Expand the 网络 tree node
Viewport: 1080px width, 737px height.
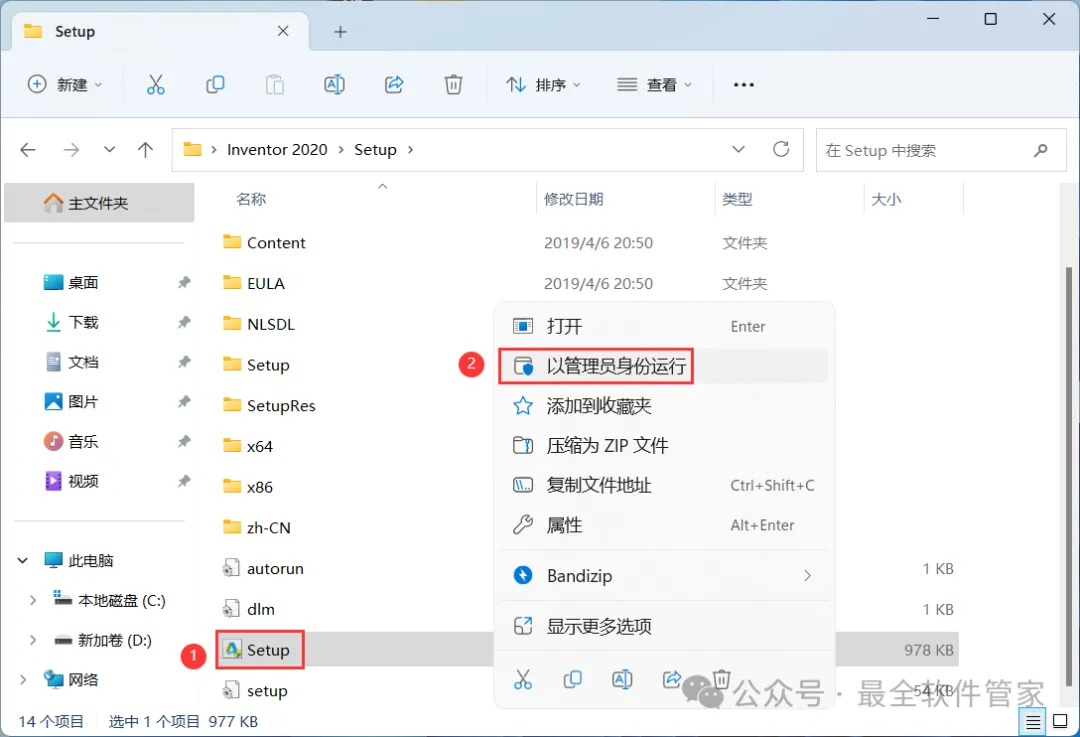23,680
